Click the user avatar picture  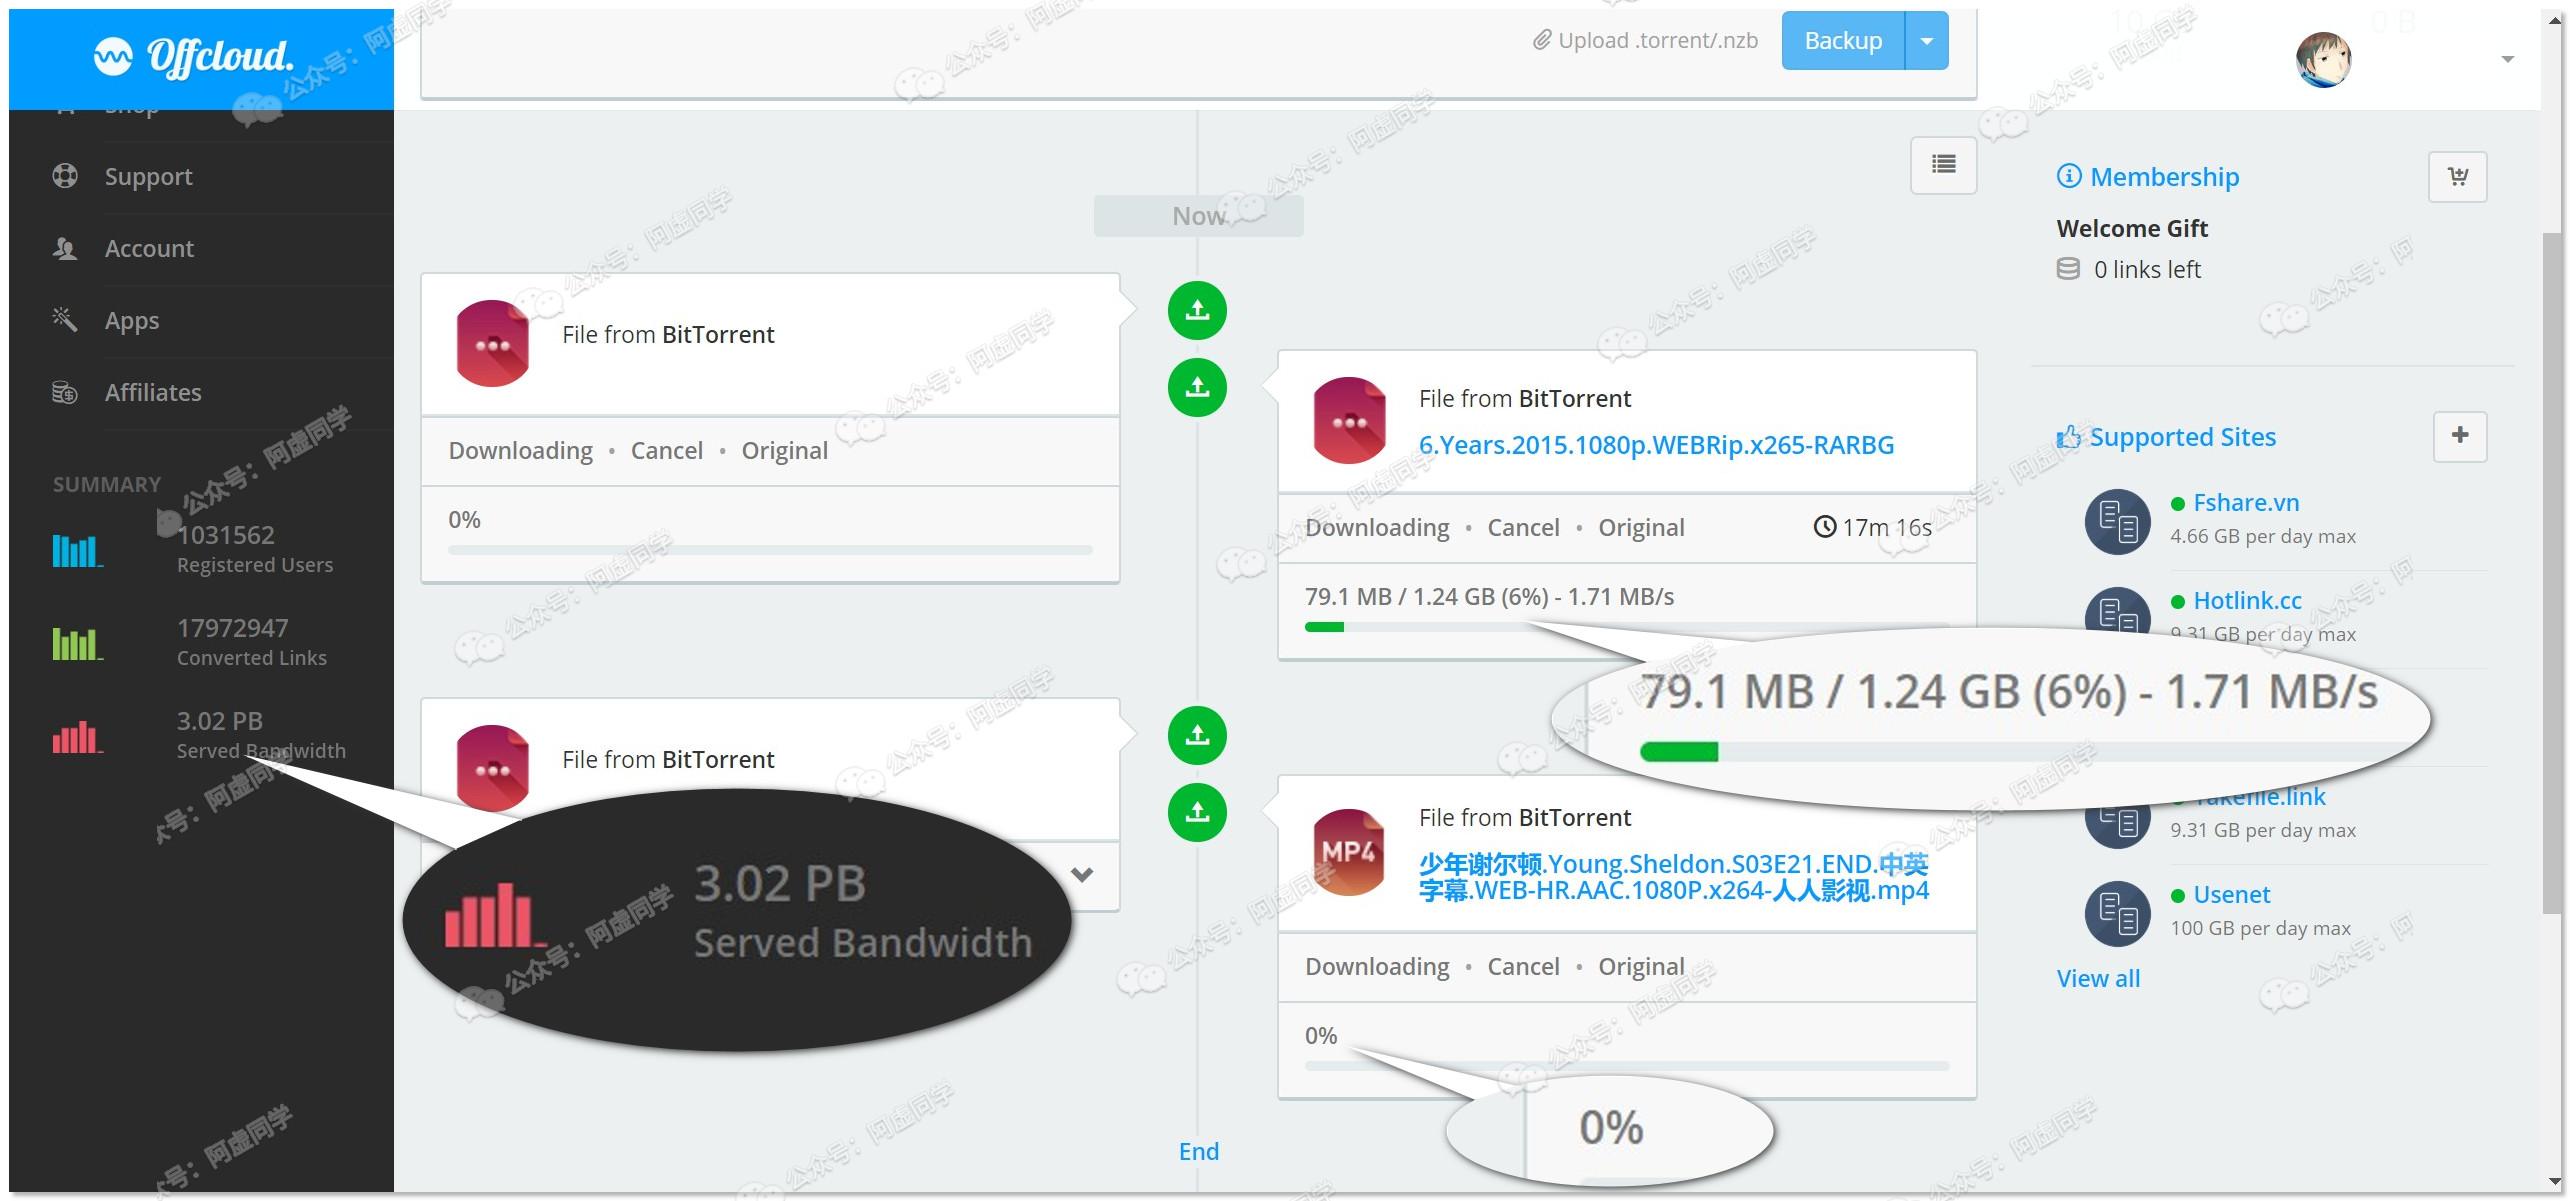click(2322, 60)
